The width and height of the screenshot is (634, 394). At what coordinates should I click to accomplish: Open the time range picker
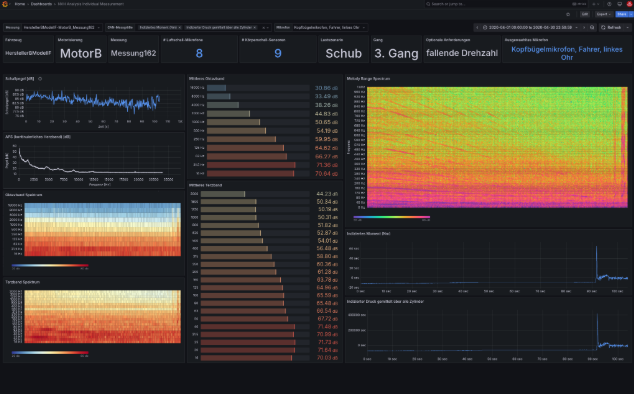pos(530,28)
